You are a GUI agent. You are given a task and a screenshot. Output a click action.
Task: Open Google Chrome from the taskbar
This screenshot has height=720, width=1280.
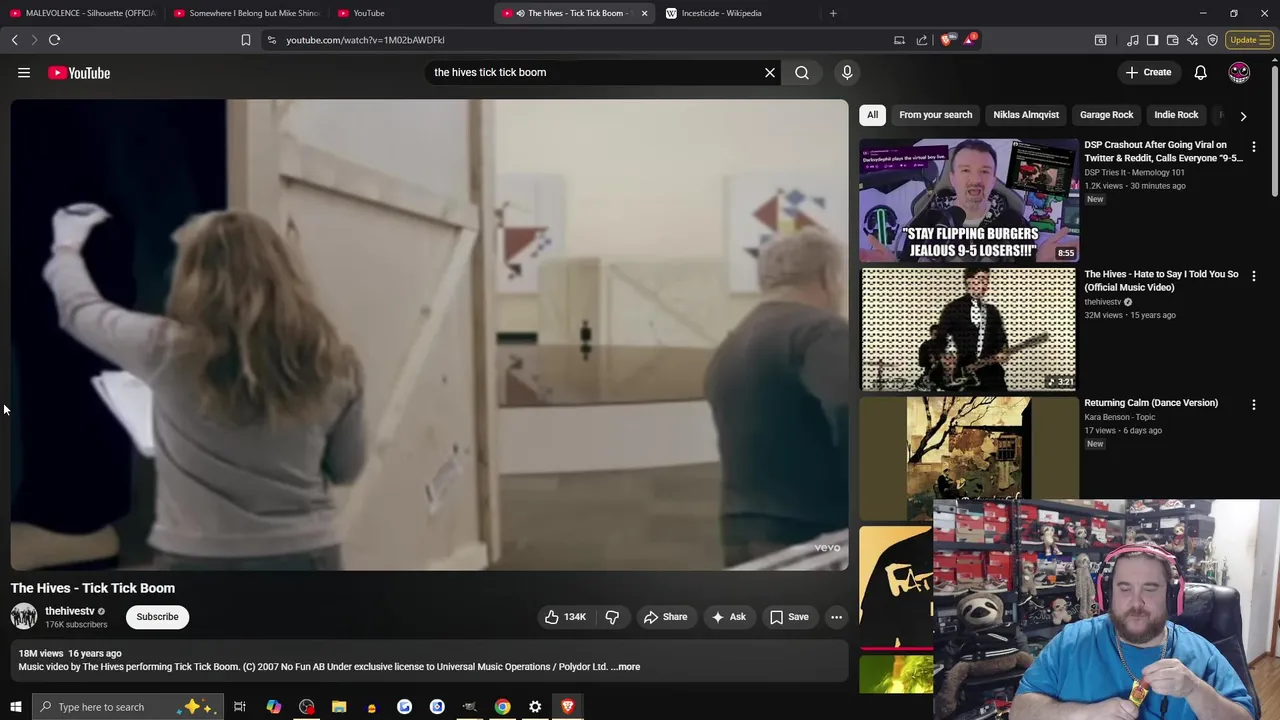coord(502,707)
